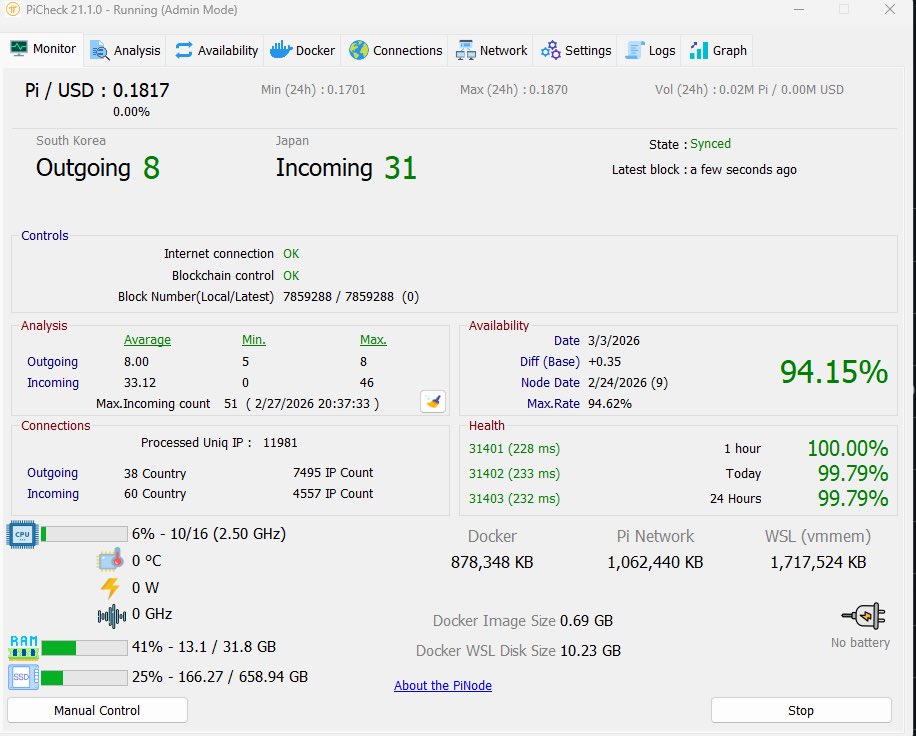916x736 pixels.
Task: View the Logs tab
Action: coord(650,51)
